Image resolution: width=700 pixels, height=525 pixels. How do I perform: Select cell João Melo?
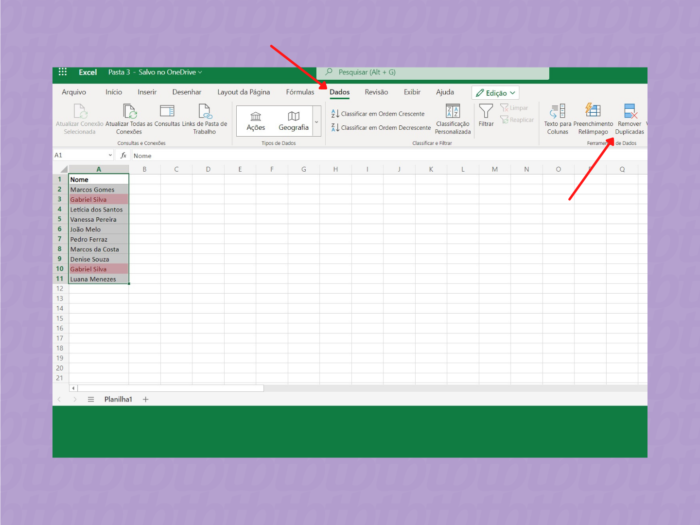coord(99,229)
